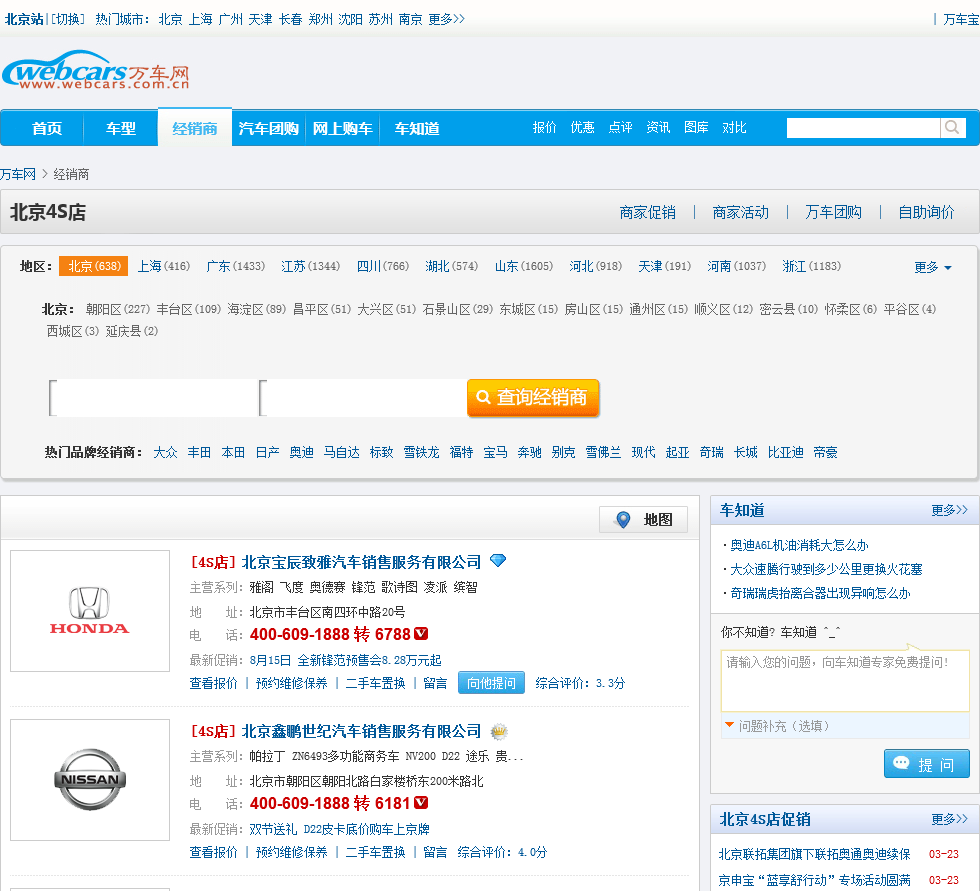This screenshot has width=980, height=891.
Task: Click the webcars 万车网 logo
Action: (x=96, y=71)
